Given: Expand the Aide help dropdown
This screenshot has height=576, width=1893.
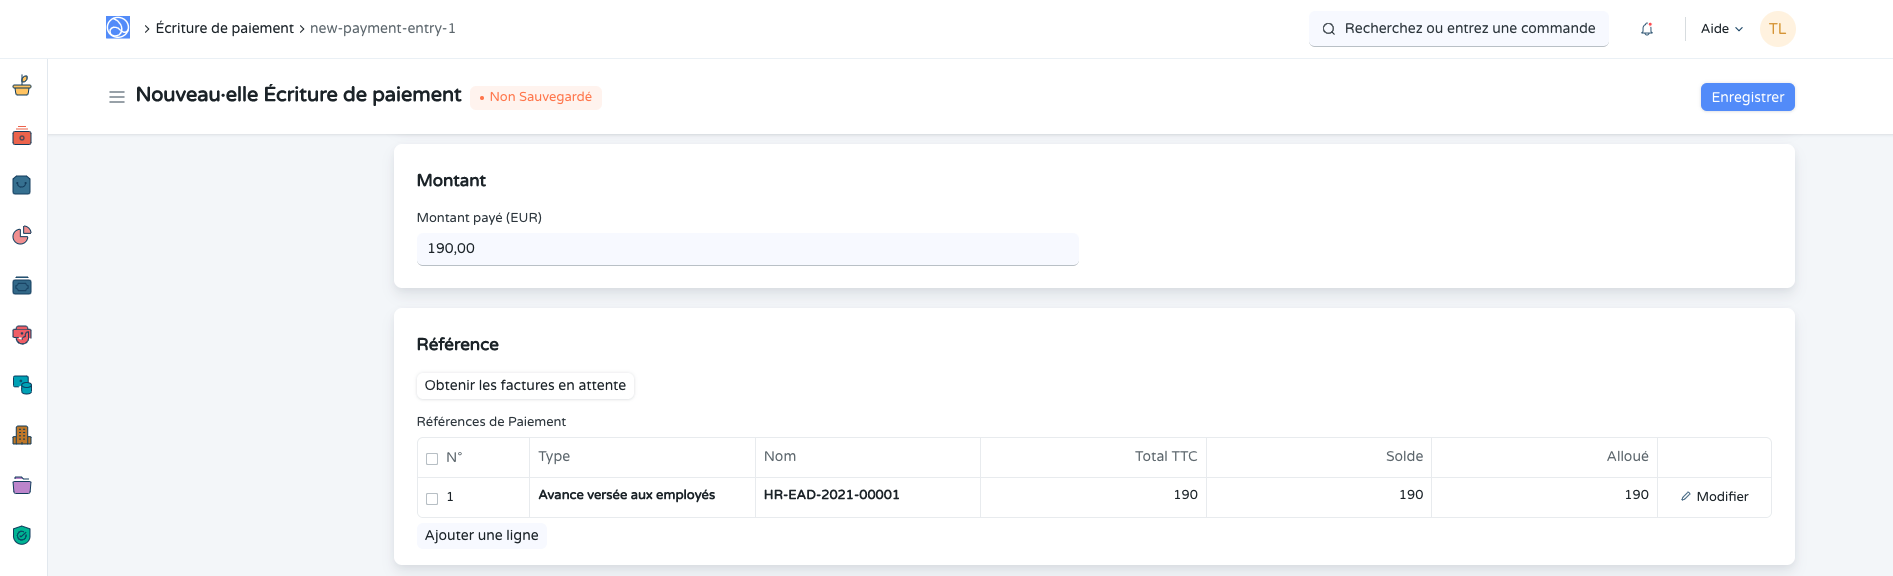Looking at the screenshot, I should [x=1721, y=29].
